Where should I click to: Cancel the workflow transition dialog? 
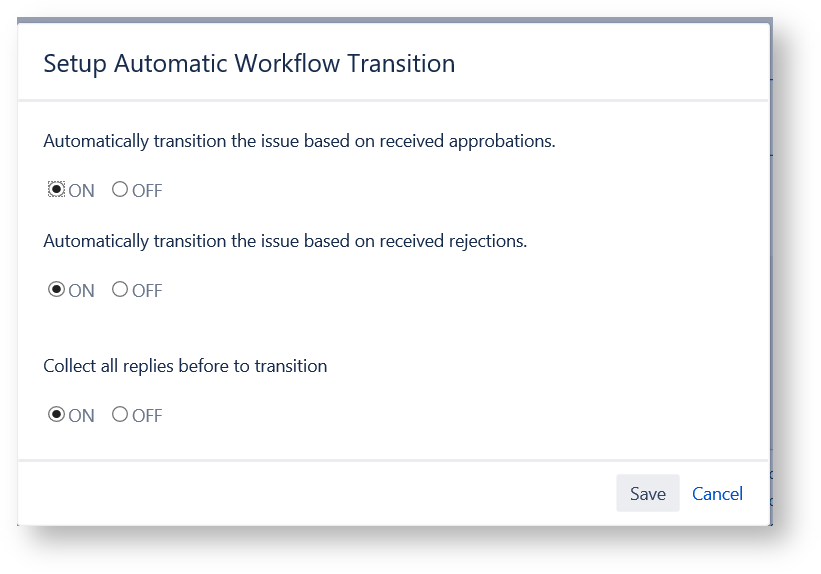[717, 494]
